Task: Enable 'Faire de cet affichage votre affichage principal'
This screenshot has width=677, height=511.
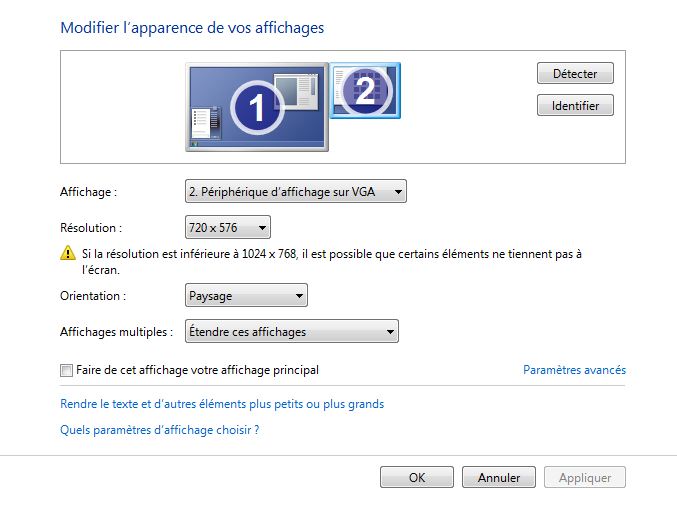Action: pyautogui.click(x=67, y=370)
